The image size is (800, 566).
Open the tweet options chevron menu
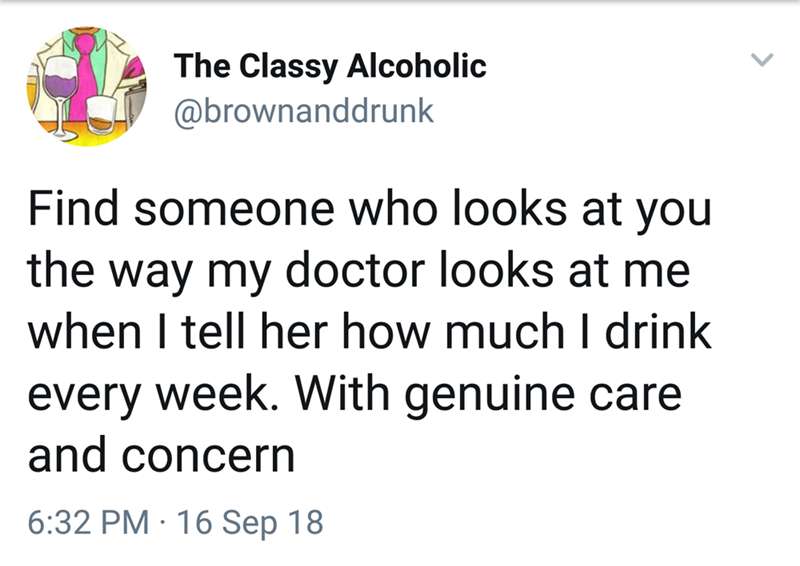point(762,63)
